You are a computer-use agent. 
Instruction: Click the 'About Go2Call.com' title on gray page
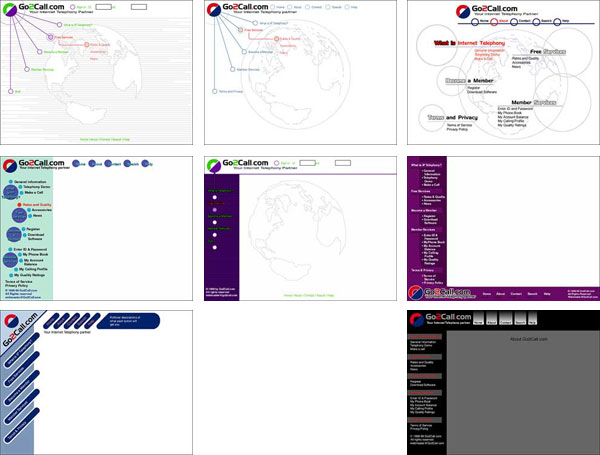531,340
